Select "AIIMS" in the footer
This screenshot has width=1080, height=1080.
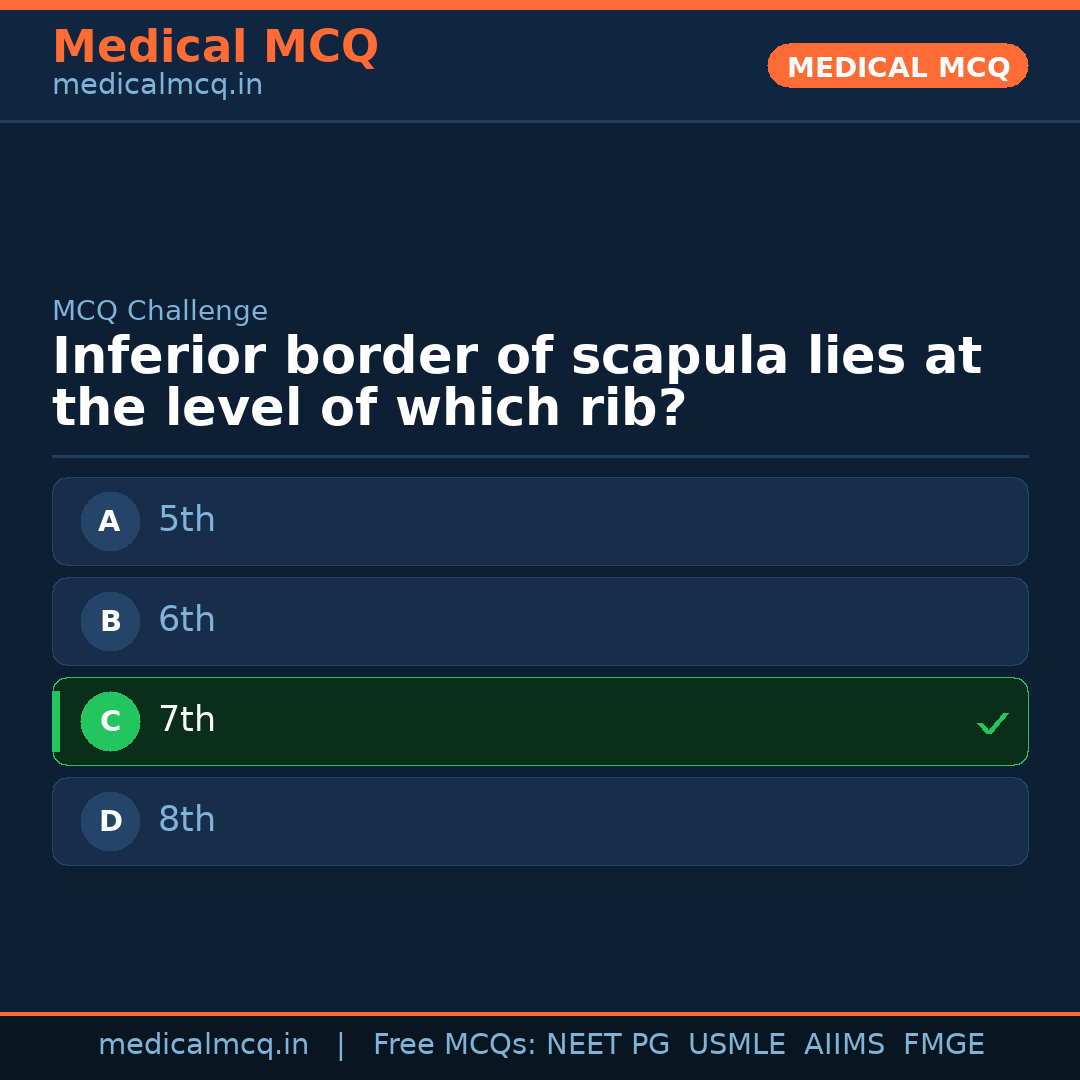[x=844, y=1045]
